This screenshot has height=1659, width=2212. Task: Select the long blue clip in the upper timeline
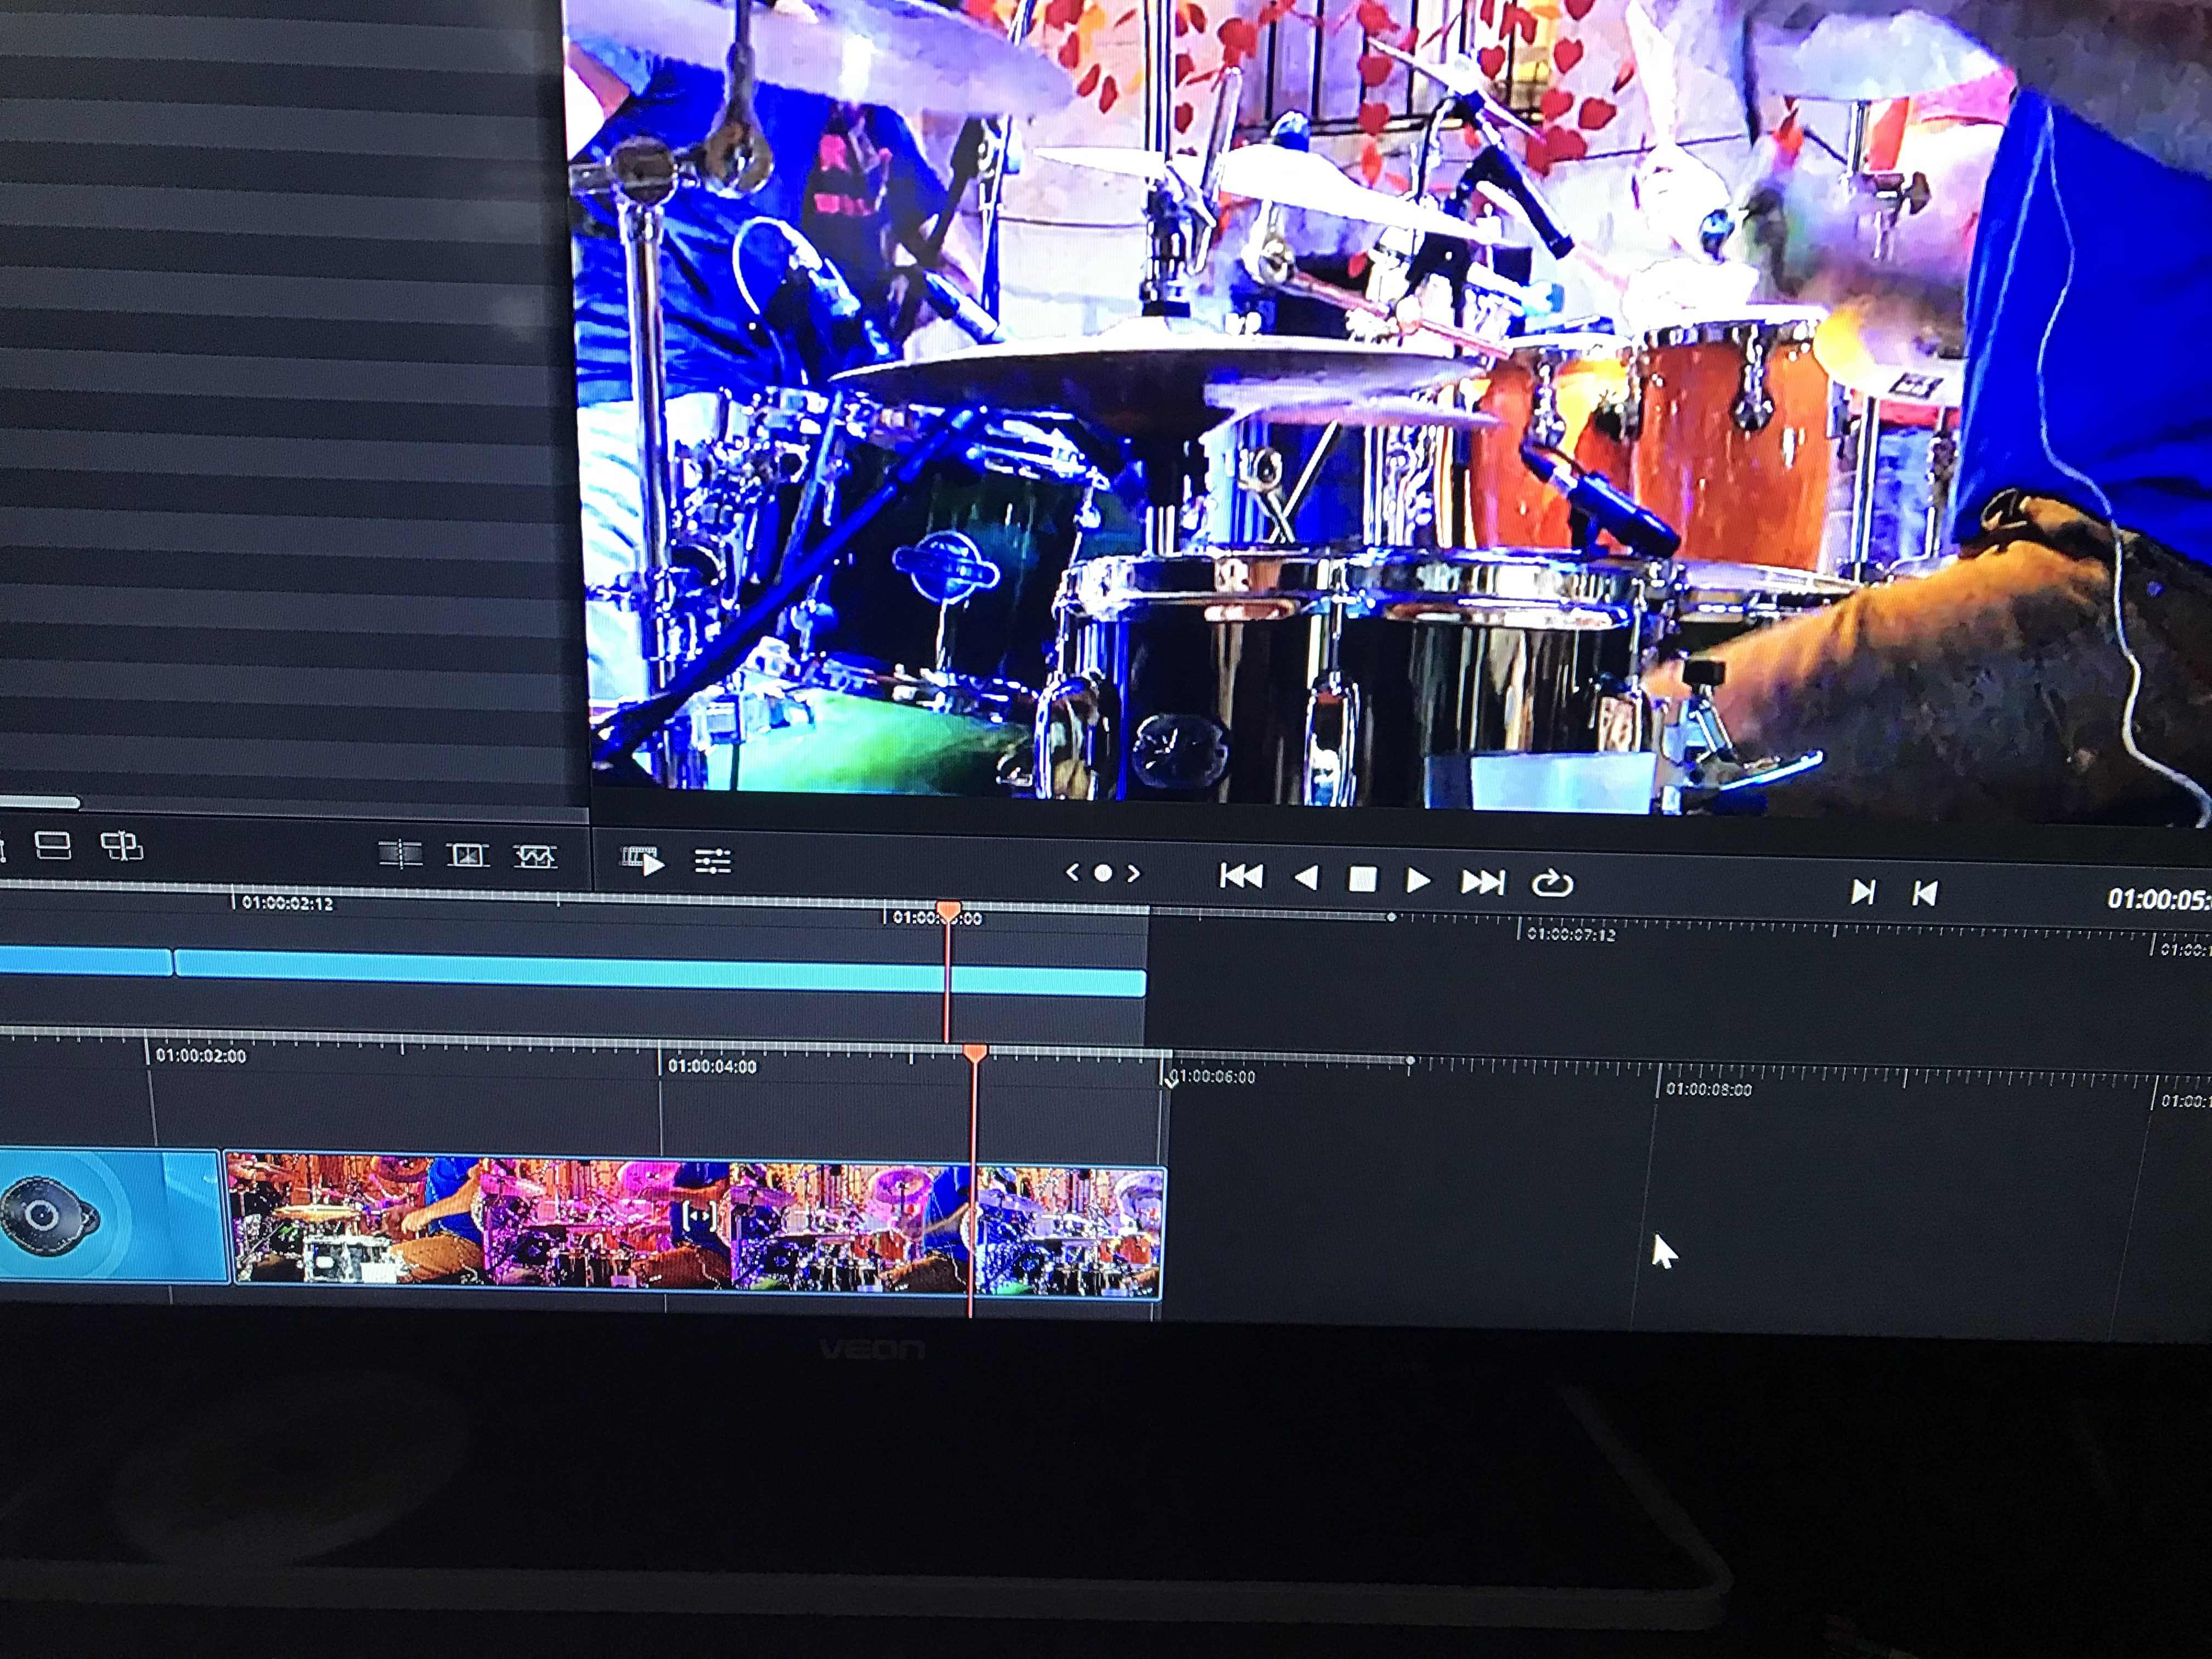(660, 973)
